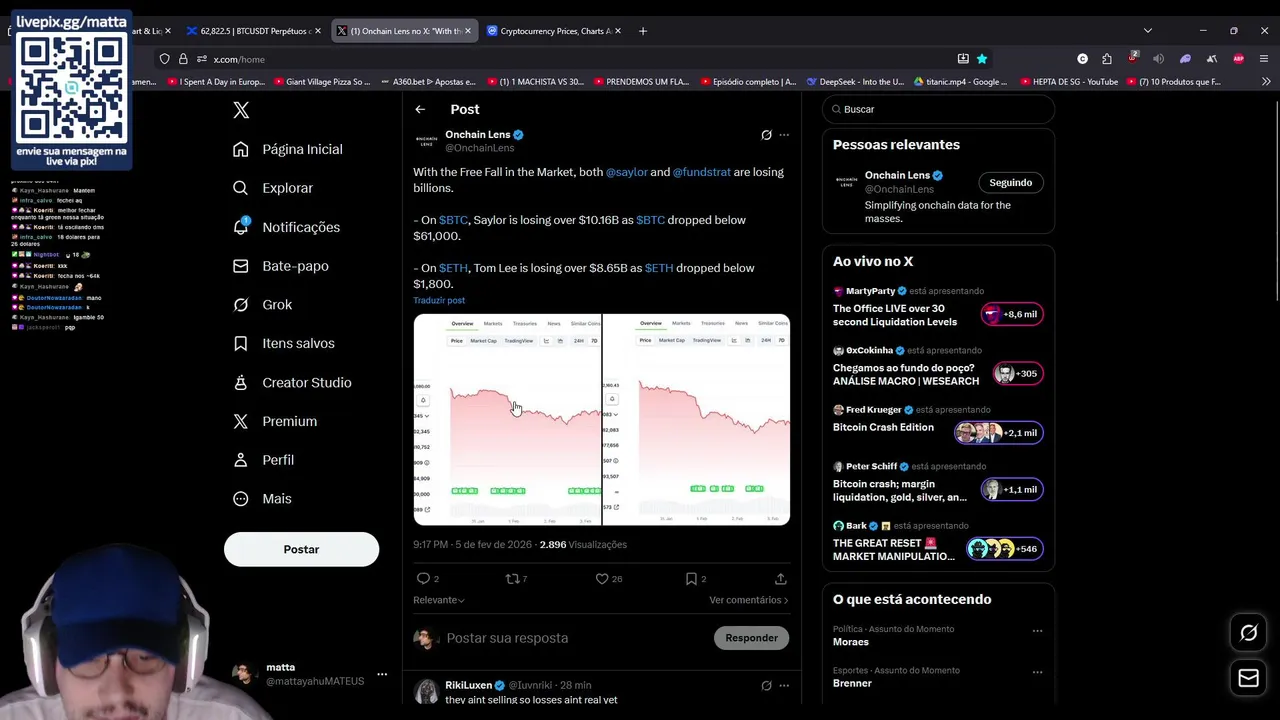The height and width of the screenshot is (720, 1280).
Task: Click the Postar button
Action: click(301, 549)
